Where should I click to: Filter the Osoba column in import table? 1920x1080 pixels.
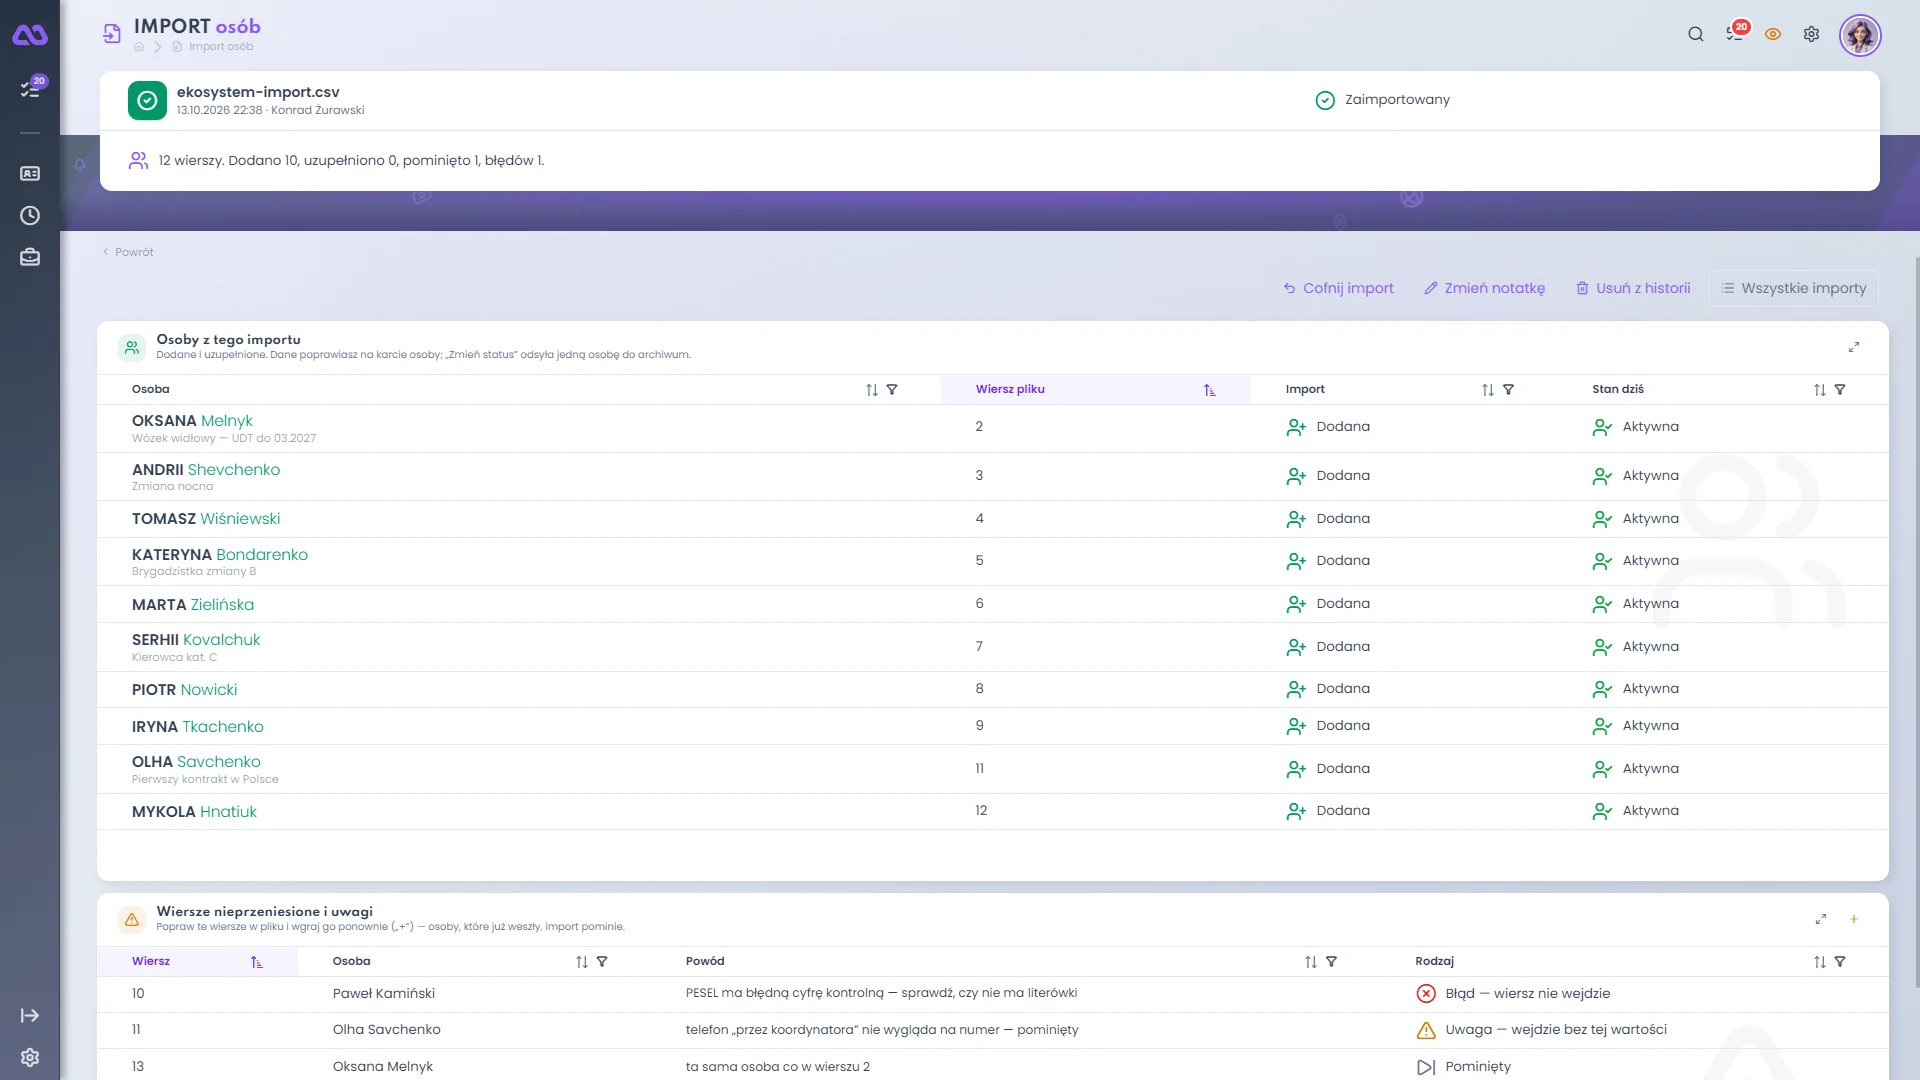point(892,390)
